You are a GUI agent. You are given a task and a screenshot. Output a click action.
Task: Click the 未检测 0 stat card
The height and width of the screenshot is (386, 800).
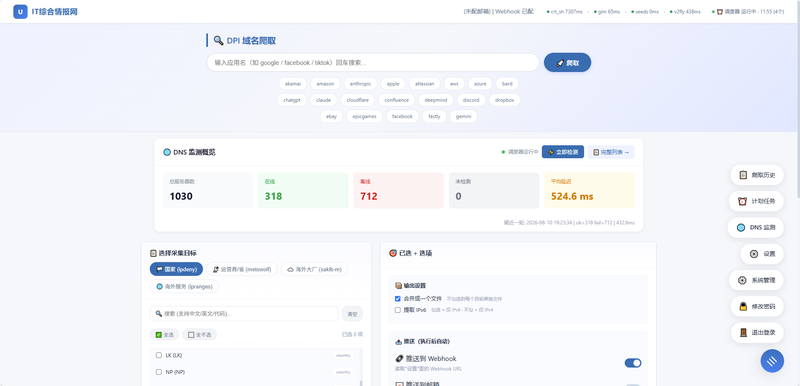(x=494, y=190)
